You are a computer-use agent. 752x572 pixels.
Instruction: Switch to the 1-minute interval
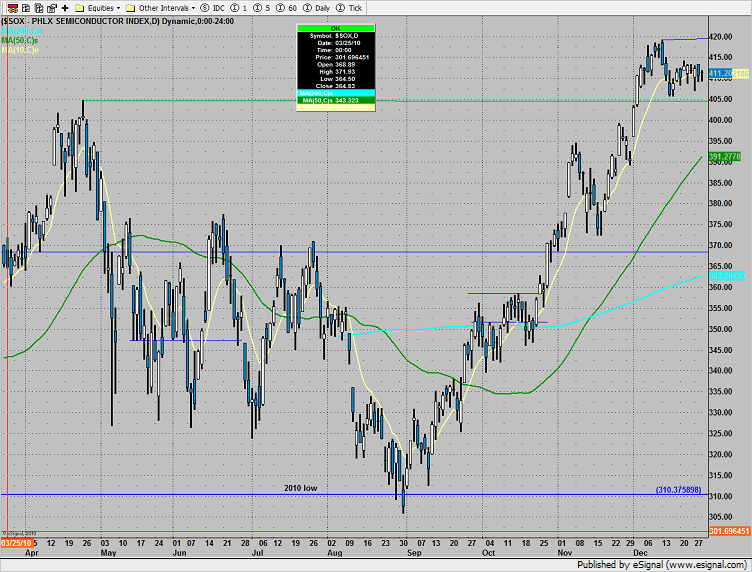pyautogui.click(x=239, y=8)
